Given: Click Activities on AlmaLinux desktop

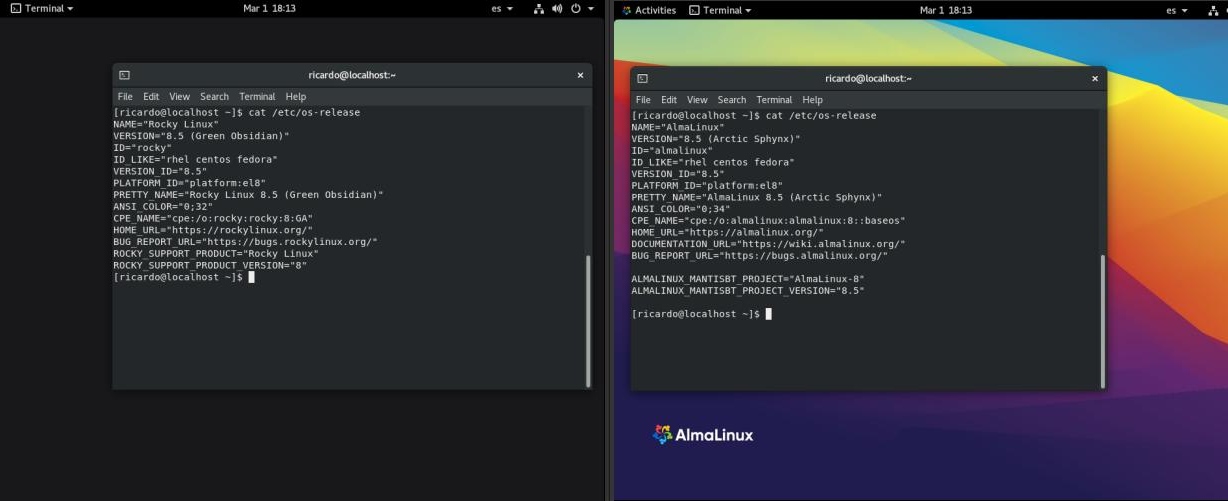Looking at the screenshot, I should tap(649, 10).
